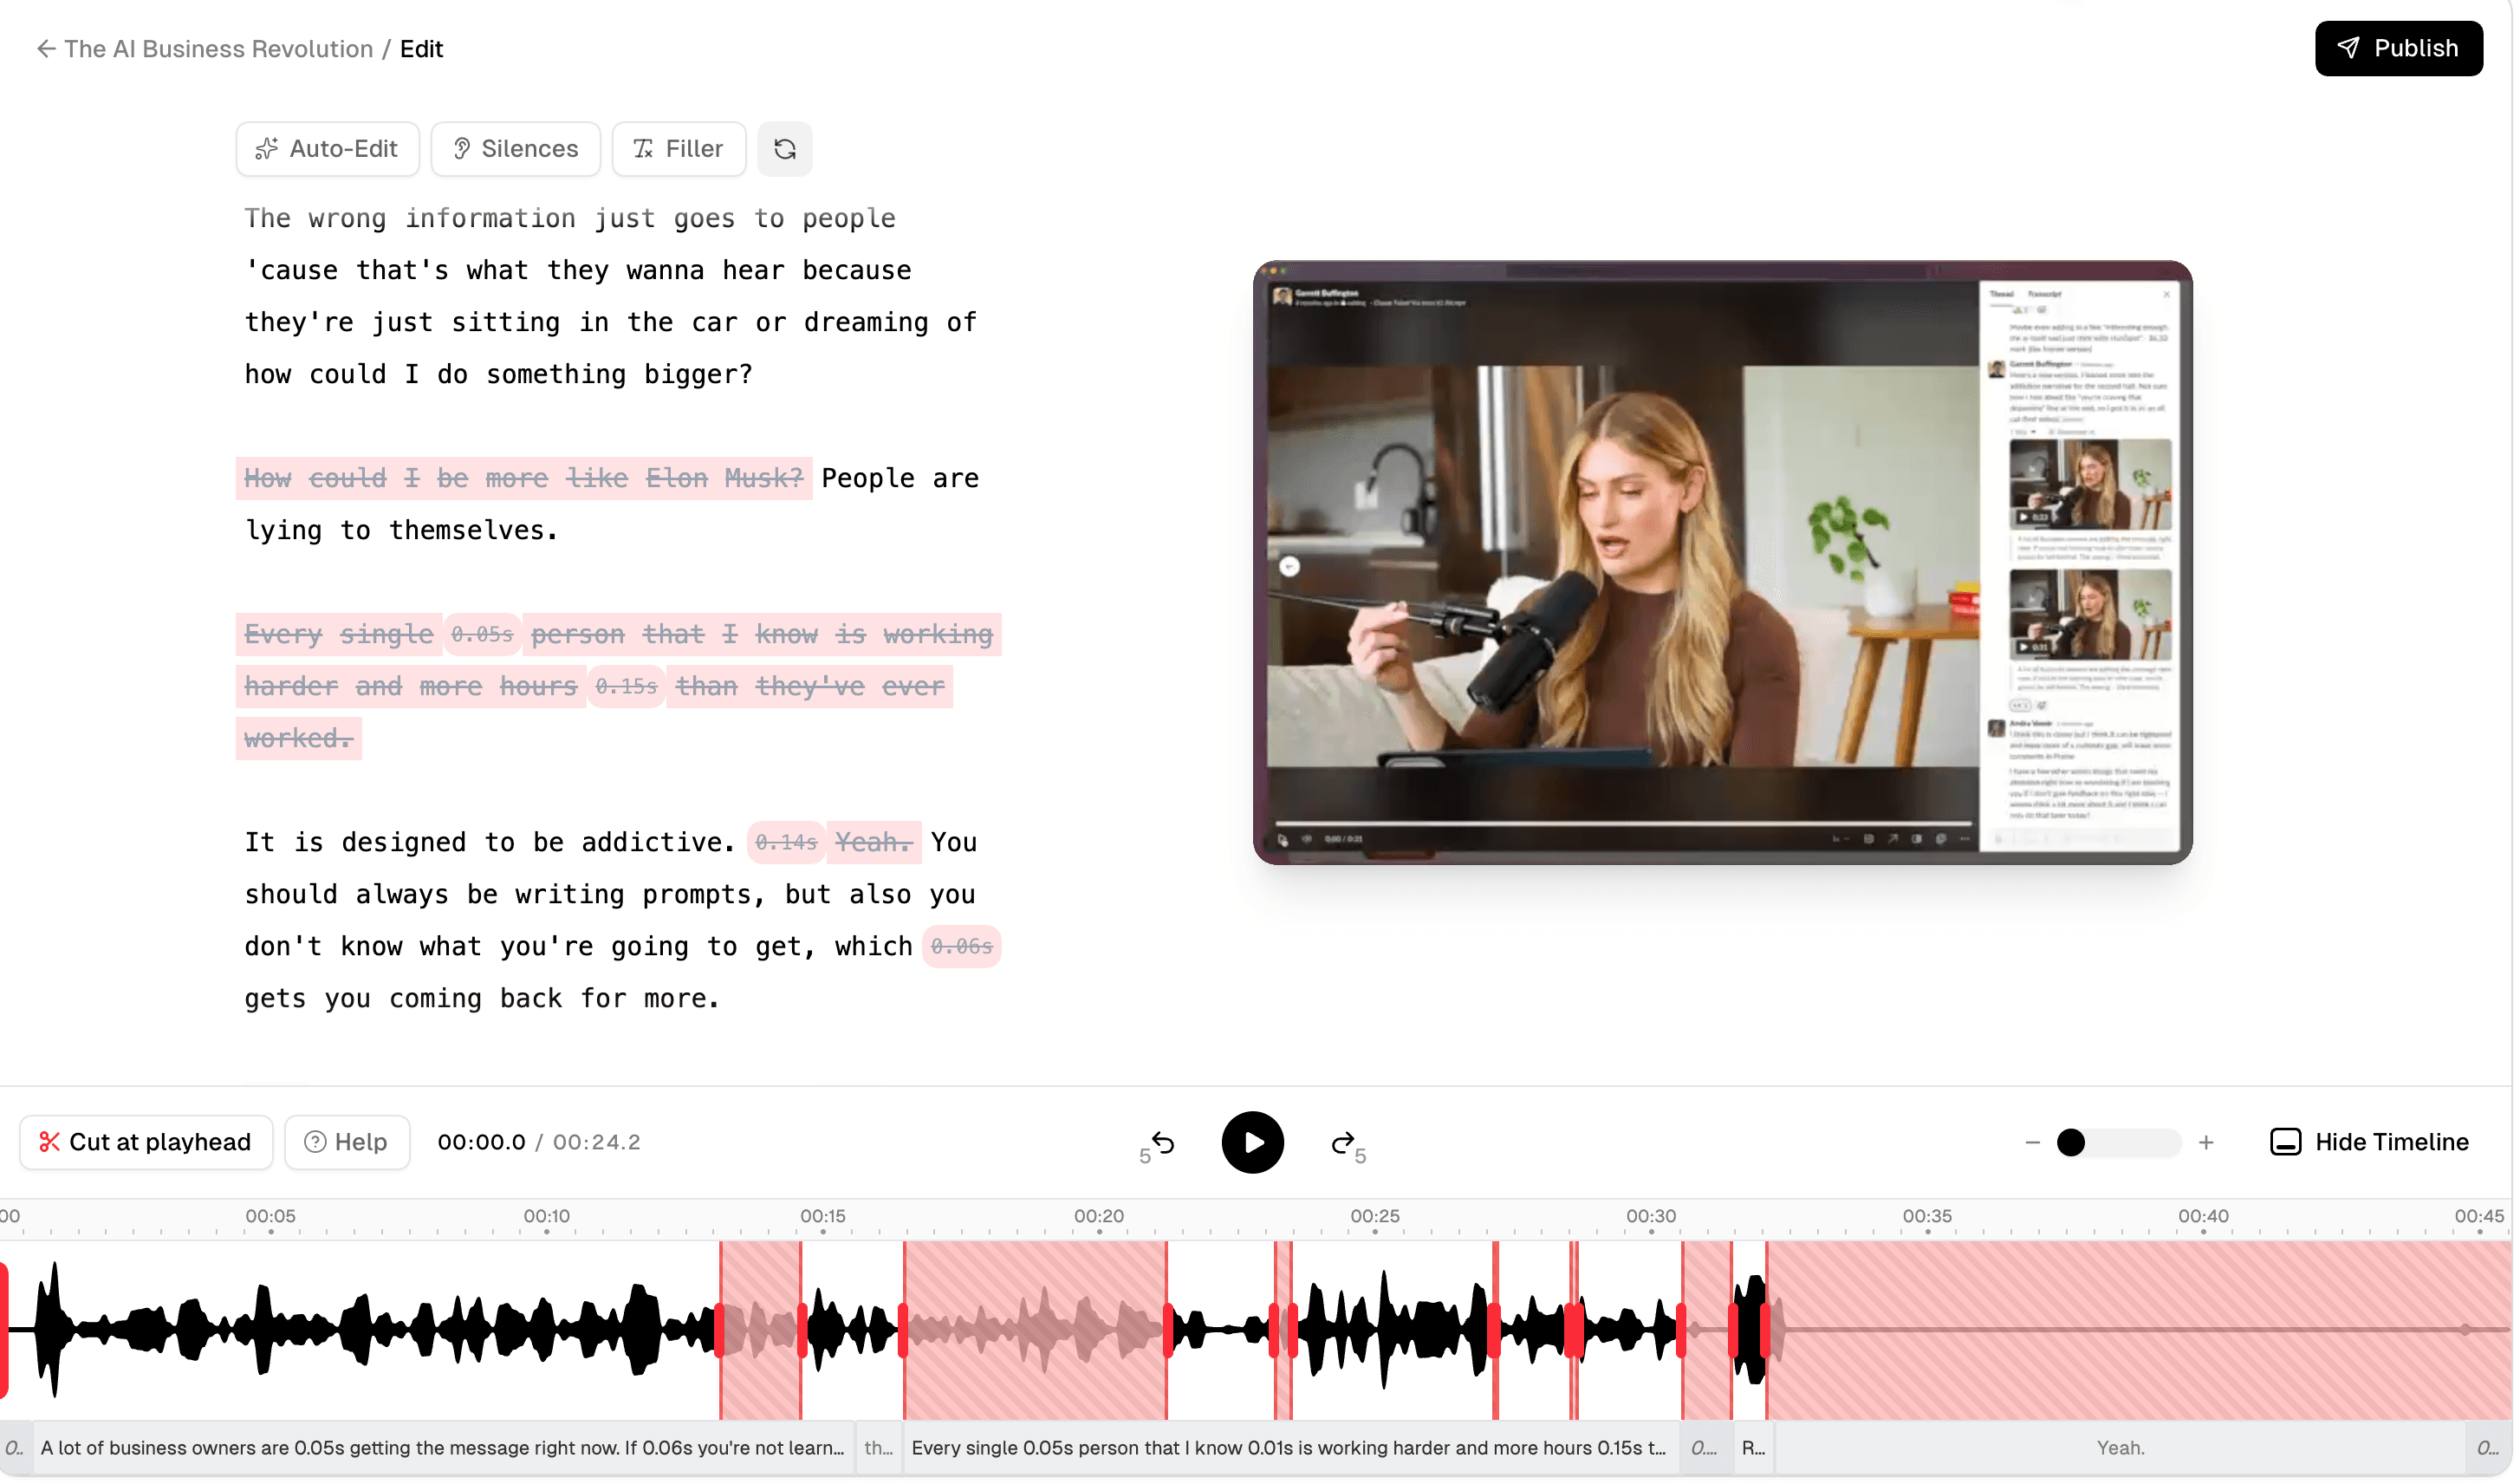2520x1484 pixels.
Task: Click the microphone icon on the Silences button
Action: (461, 148)
